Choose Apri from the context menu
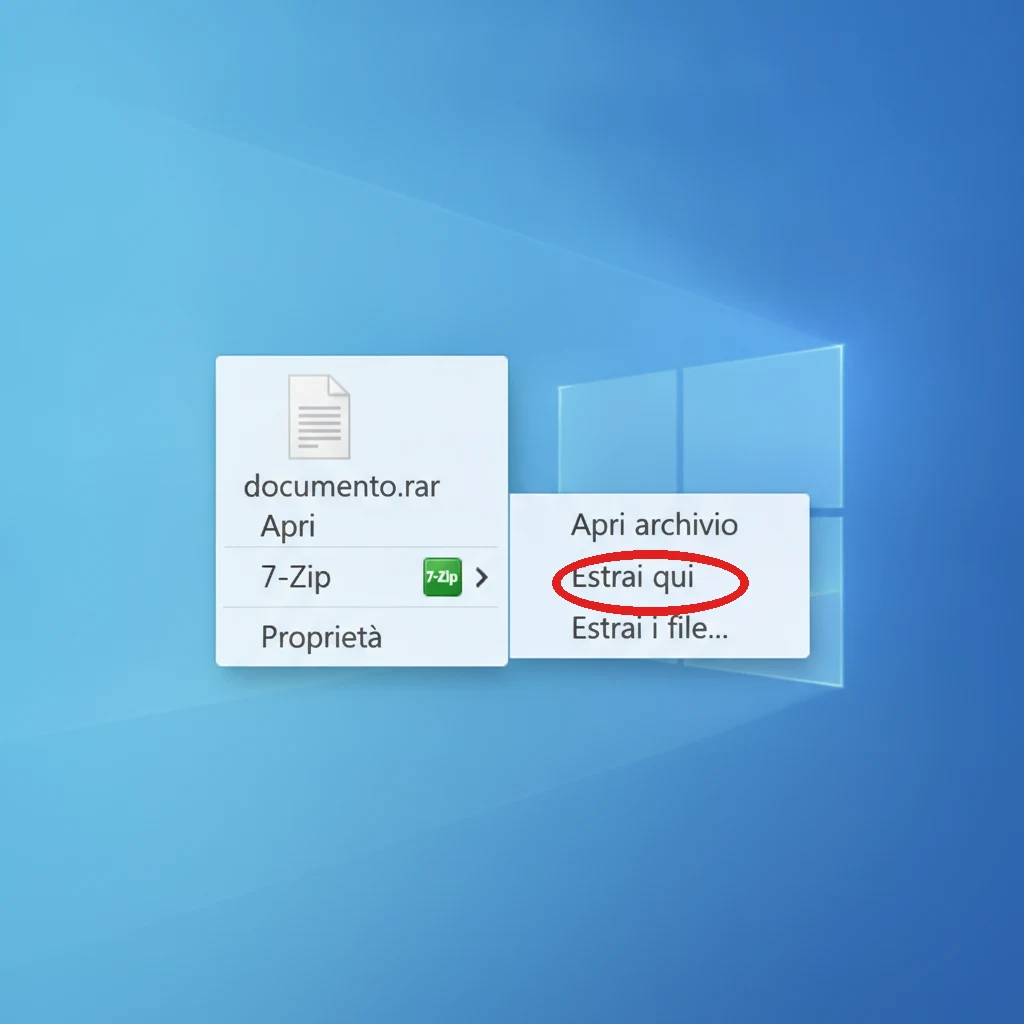 point(288,526)
